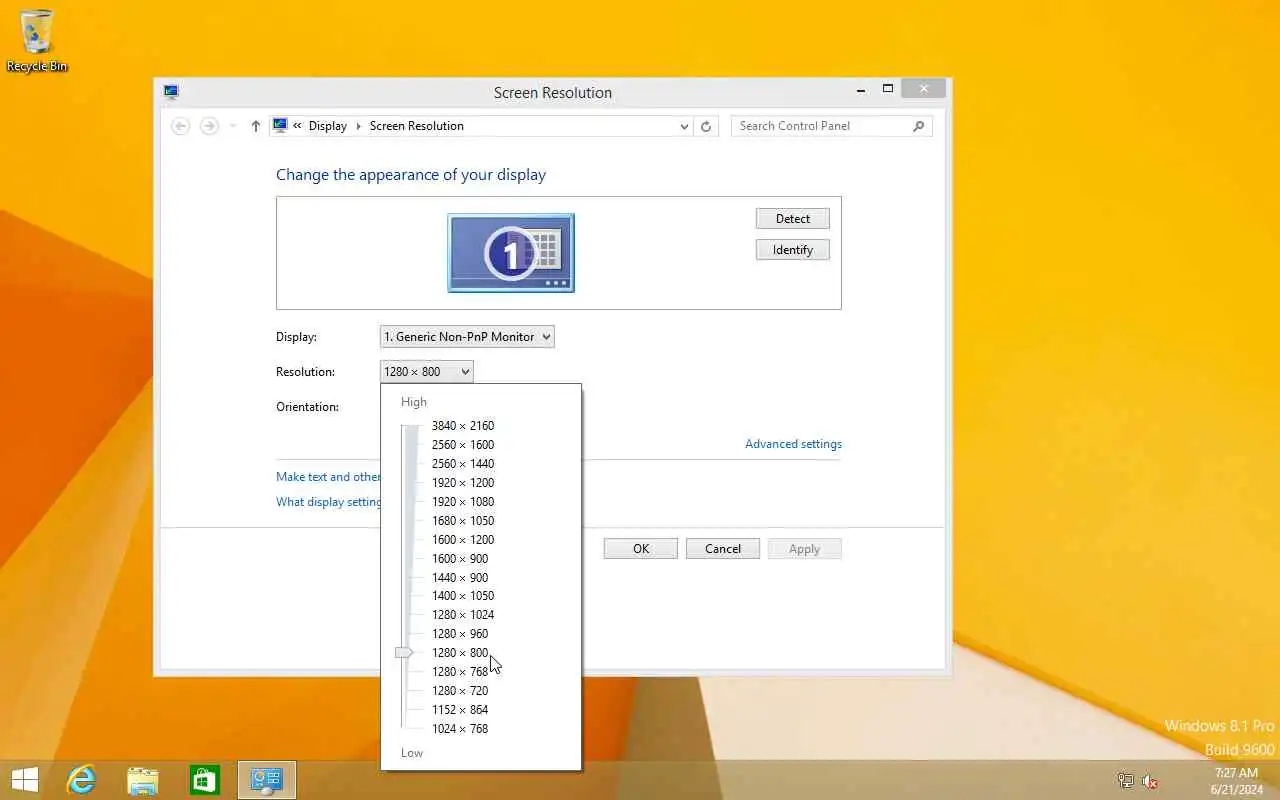The image size is (1280, 800).
Task: Click the resolution slider thumb
Action: tap(404, 653)
